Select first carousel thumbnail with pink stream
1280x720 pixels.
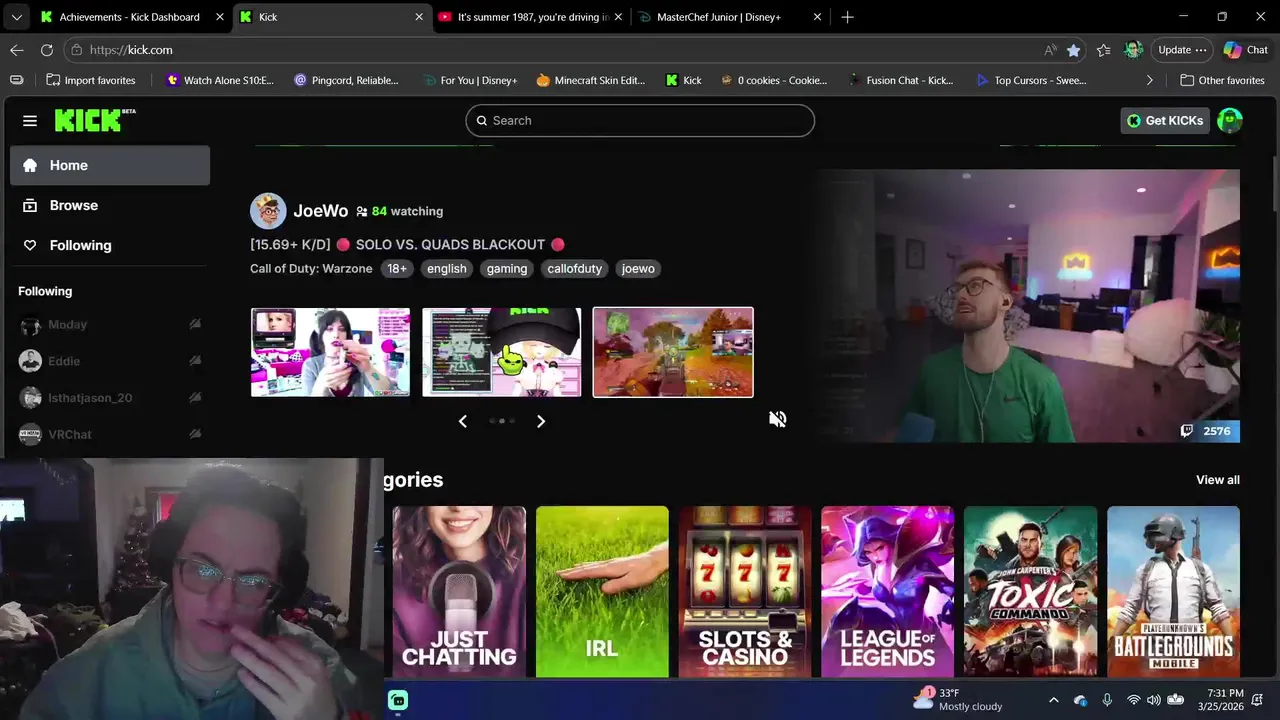coord(330,352)
